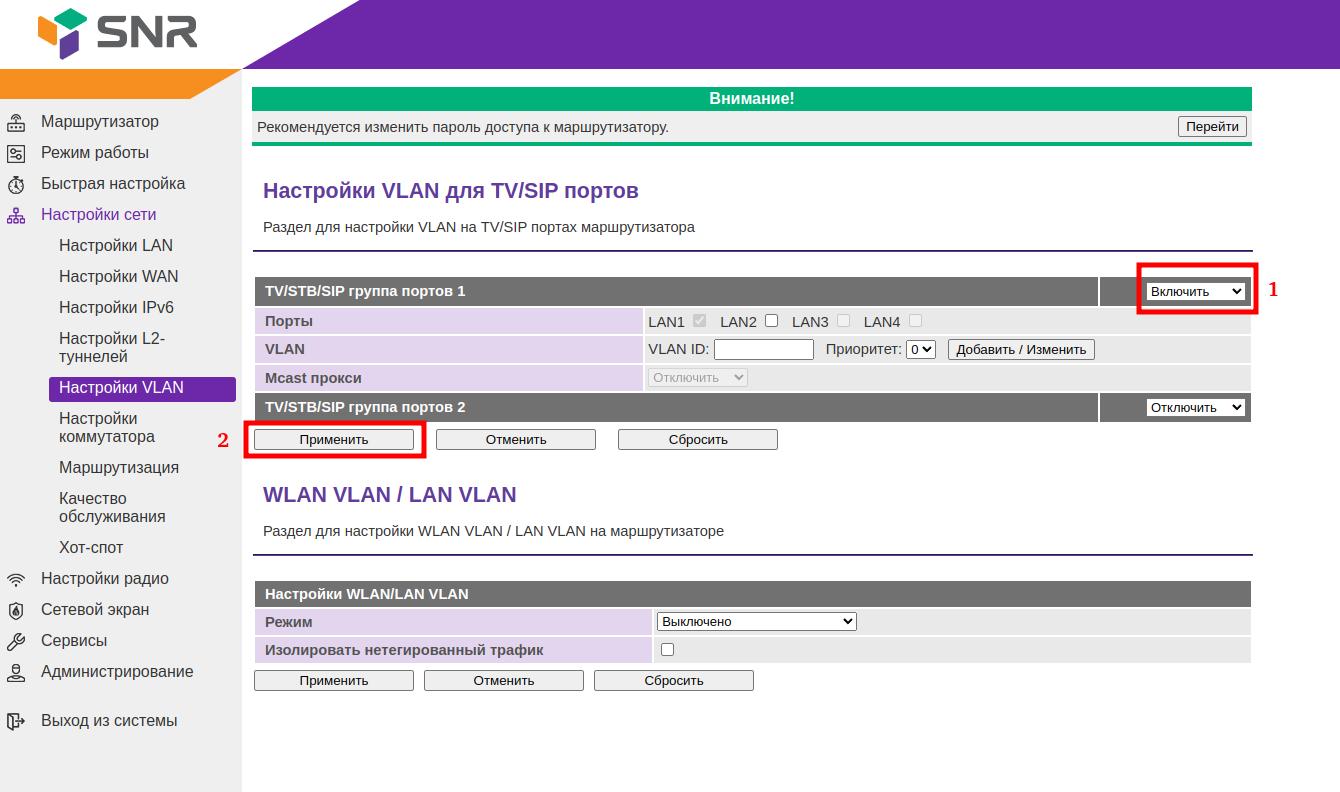
Task: Click 'Настройки VLAN для TV/SIP портов' heading
Action: pyautogui.click(x=451, y=190)
